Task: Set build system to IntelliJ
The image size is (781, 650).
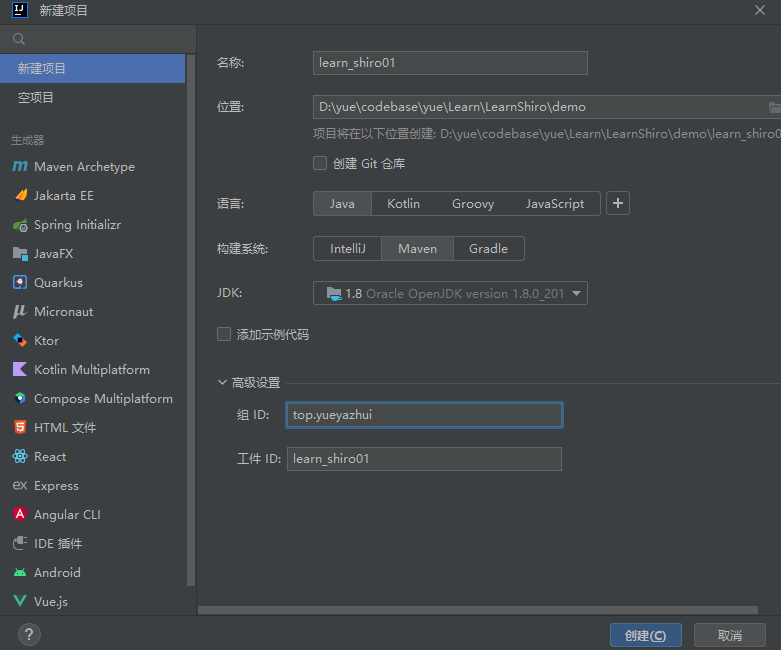Action: point(348,249)
